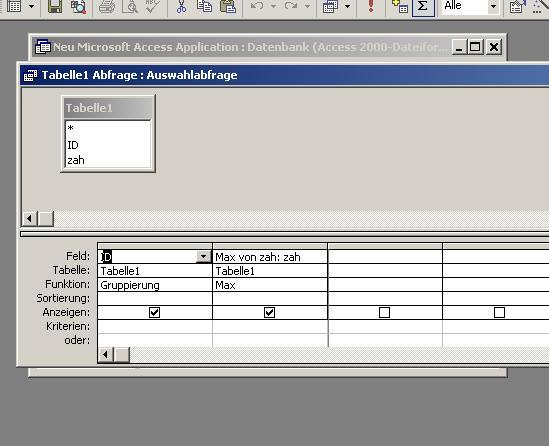Image resolution: width=549 pixels, height=446 pixels.
Task: Click the Show Table icon
Action: click(x=400, y=6)
